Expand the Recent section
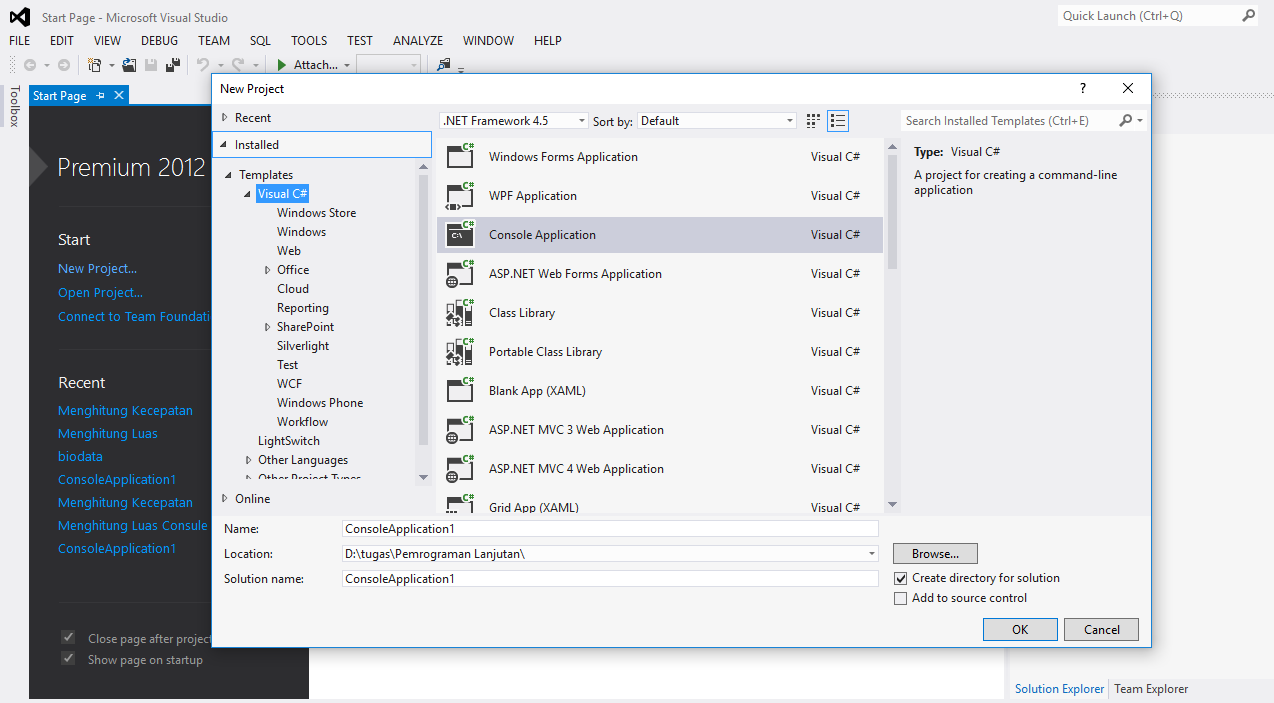This screenshot has width=1274, height=703. [225, 118]
